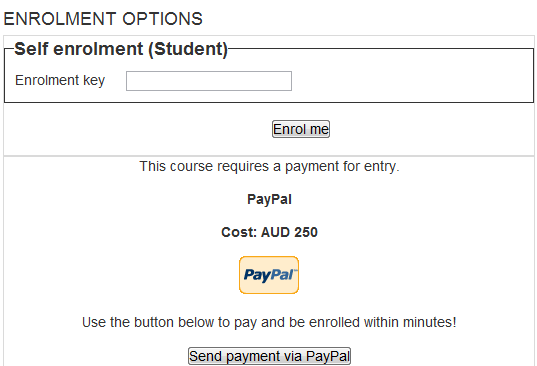Focus the Enrolment key text field
537x366 pixels.
[x=209, y=81]
